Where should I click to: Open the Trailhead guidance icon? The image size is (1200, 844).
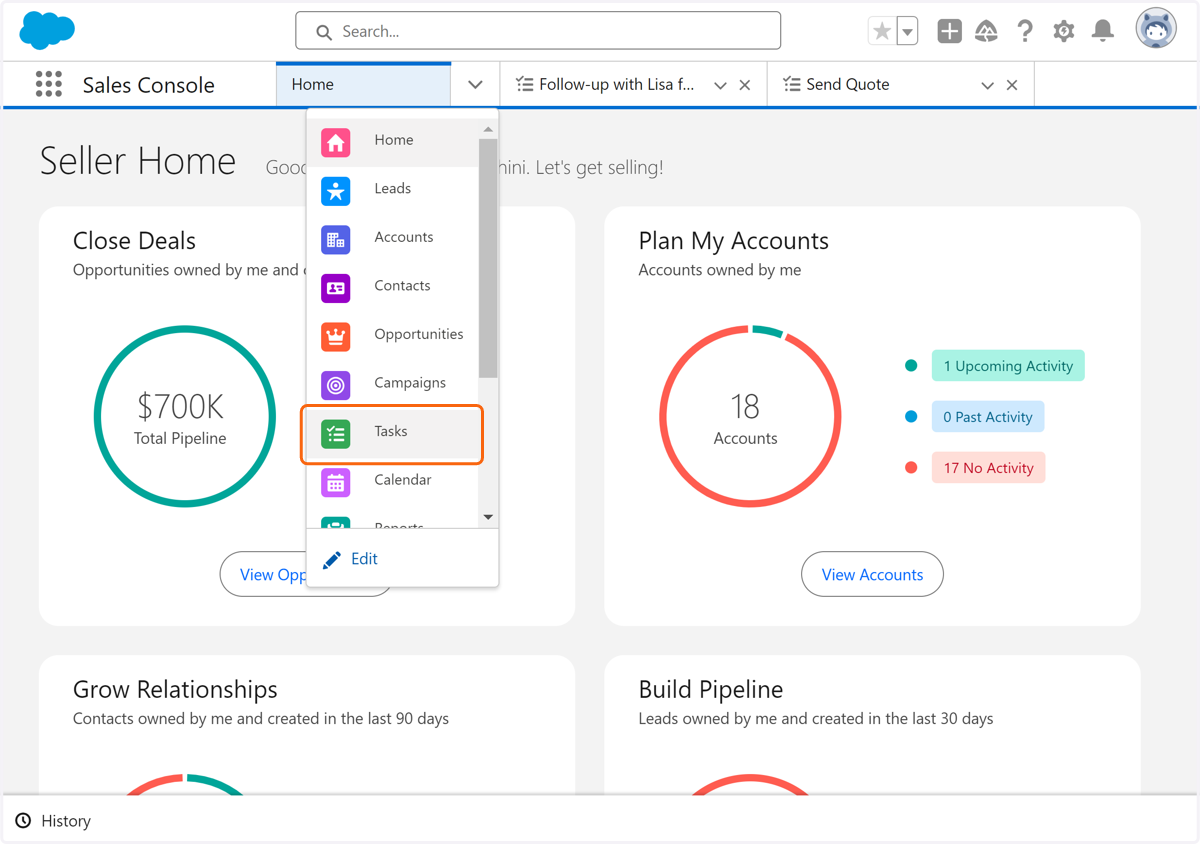pyautogui.click(x=987, y=31)
